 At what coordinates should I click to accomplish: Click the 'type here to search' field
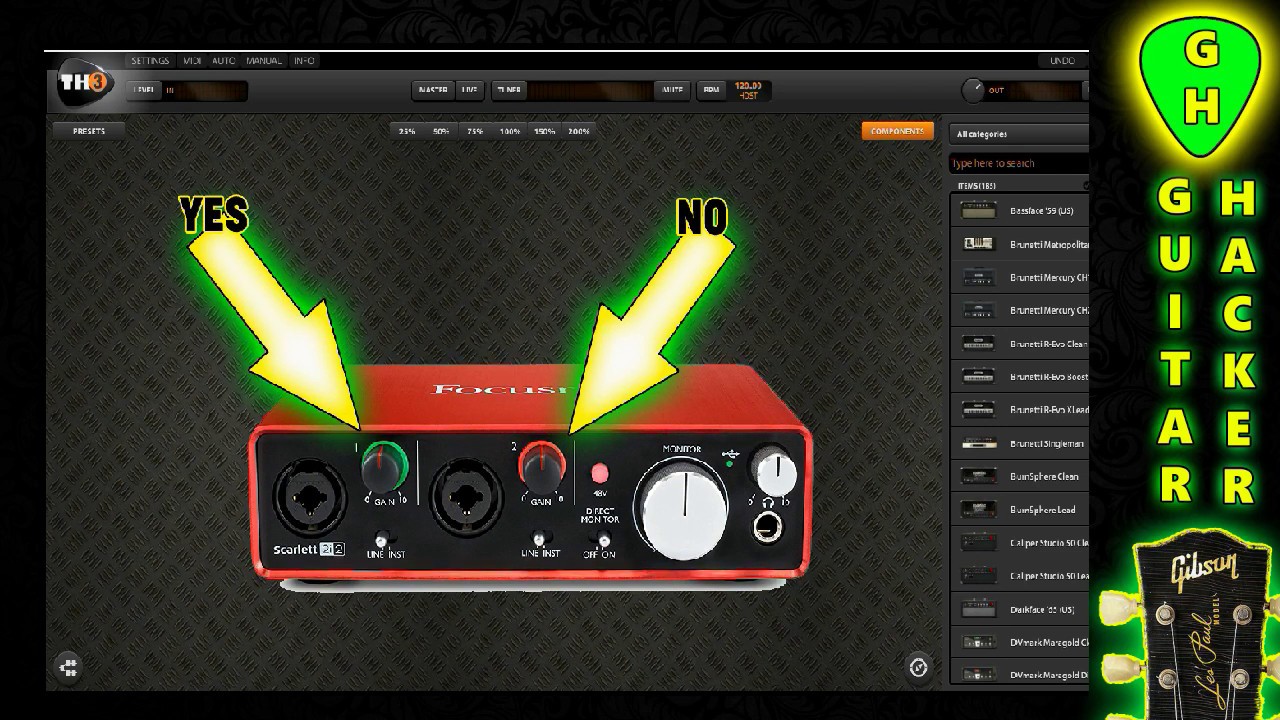(x=1019, y=163)
